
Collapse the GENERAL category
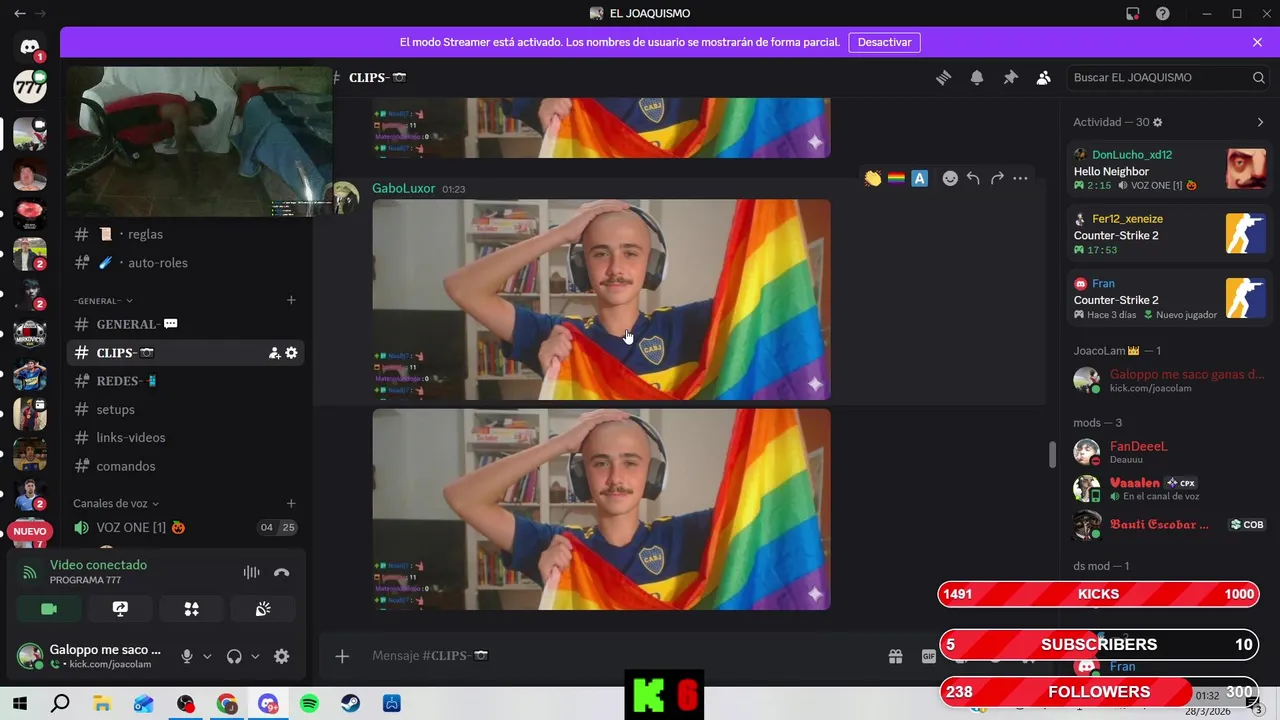point(102,301)
